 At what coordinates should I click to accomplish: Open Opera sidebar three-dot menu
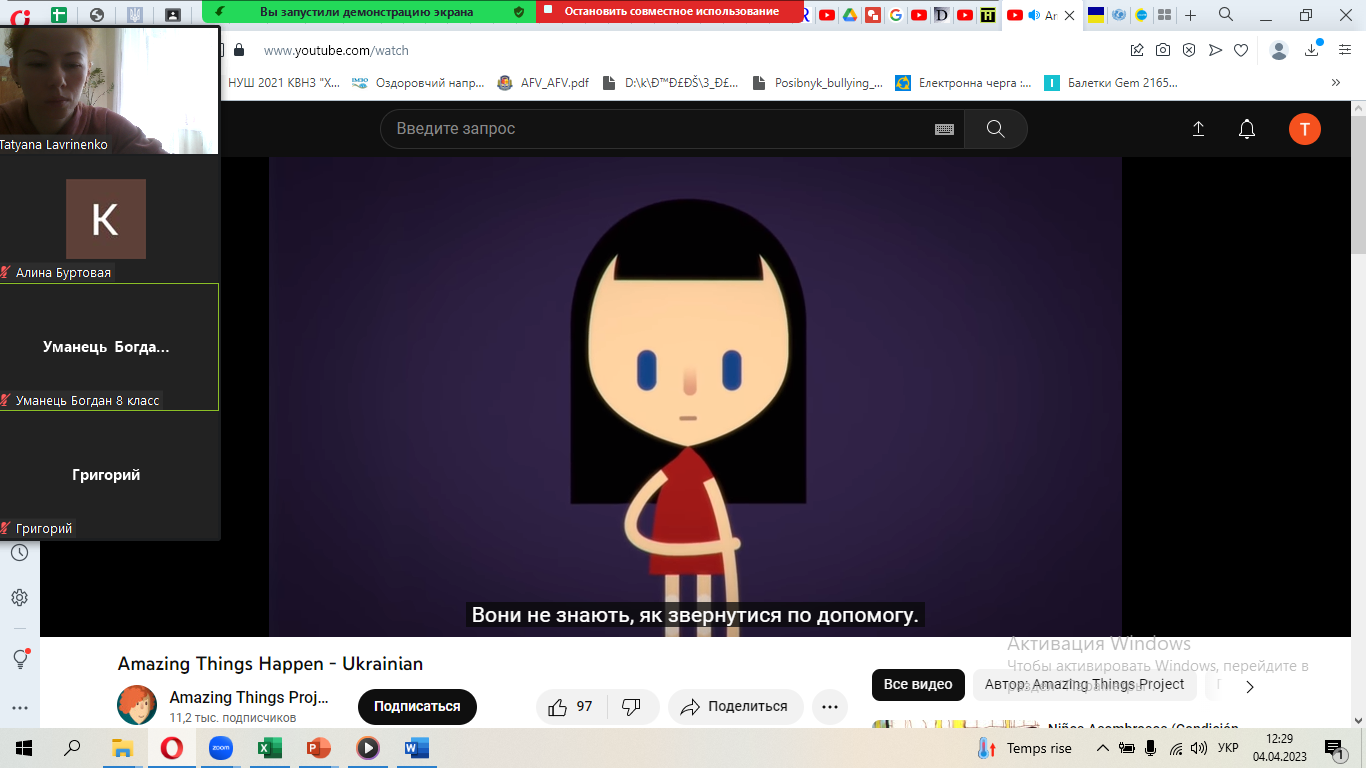(20, 707)
